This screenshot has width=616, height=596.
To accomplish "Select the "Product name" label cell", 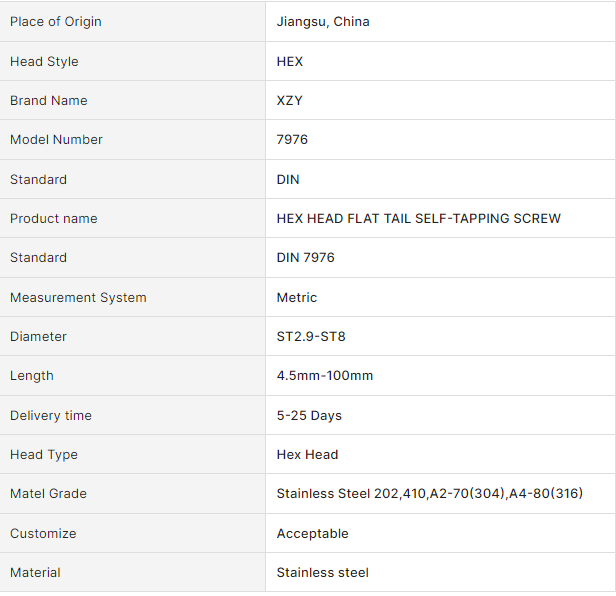I will 54,219.
